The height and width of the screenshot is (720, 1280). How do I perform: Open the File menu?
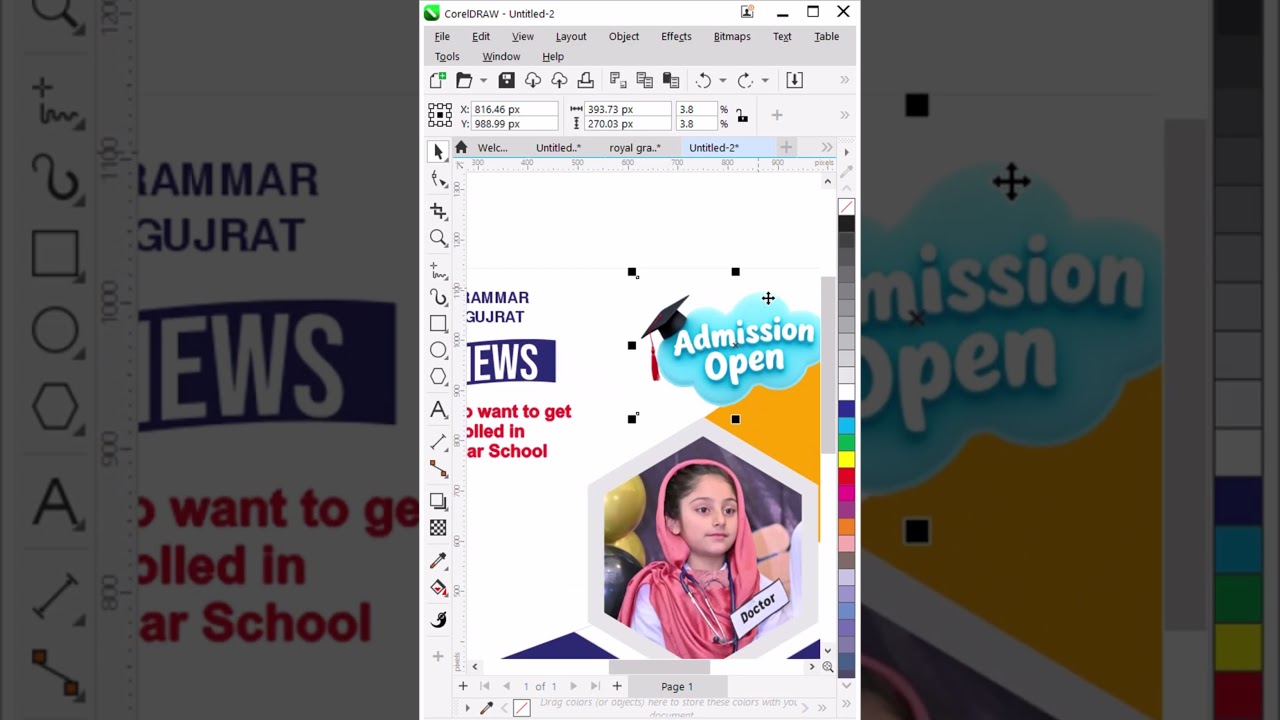pos(442,36)
